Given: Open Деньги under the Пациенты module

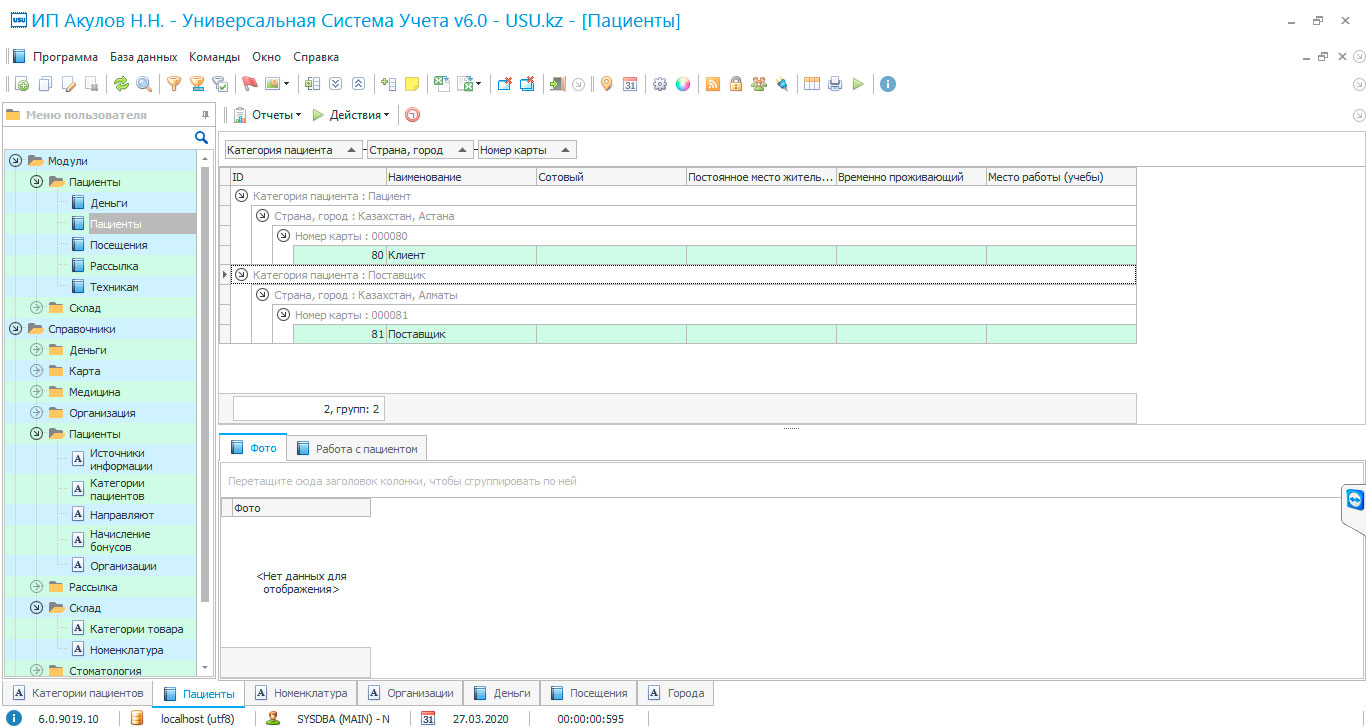Looking at the screenshot, I should pos(108,203).
